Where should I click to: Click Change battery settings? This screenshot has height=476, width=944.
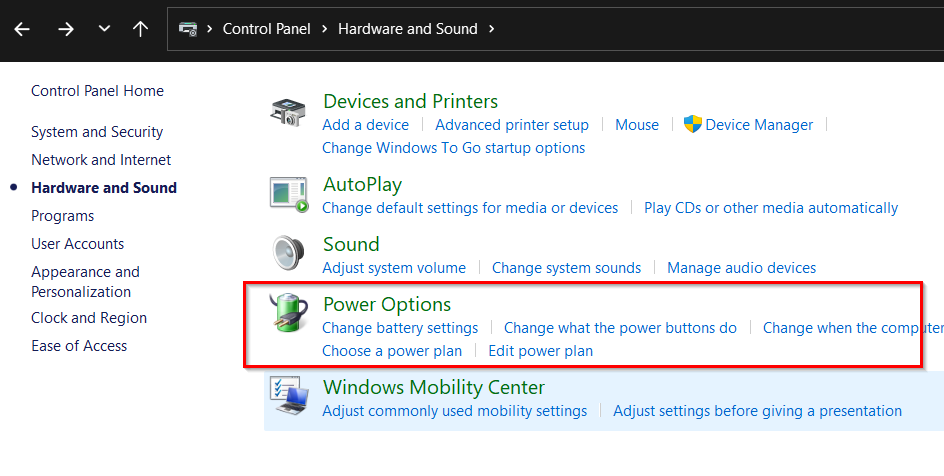pyautogui.click(x=400, y=328)
